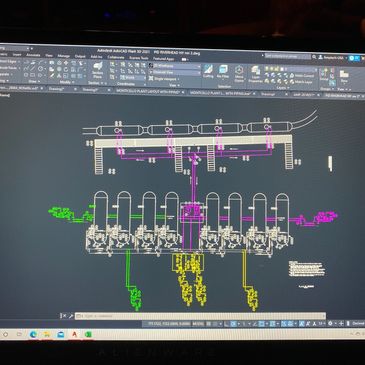
Task: Click the command line input field
Action: click(x=200, y=316)
